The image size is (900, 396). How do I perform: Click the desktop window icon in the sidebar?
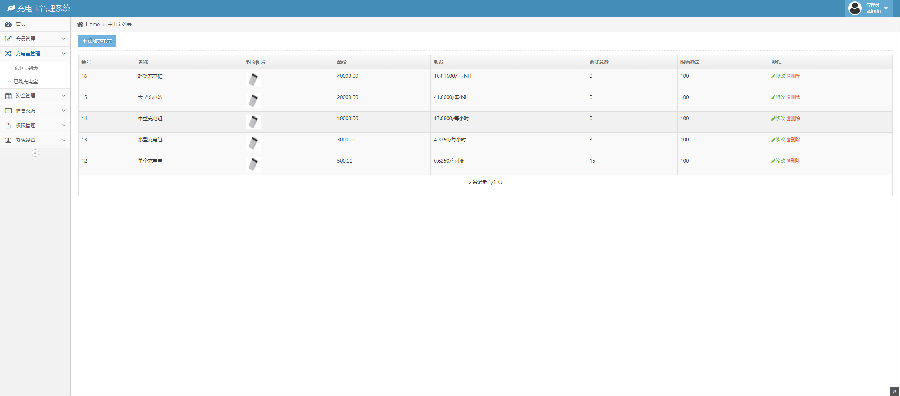(x=9, y=110)
